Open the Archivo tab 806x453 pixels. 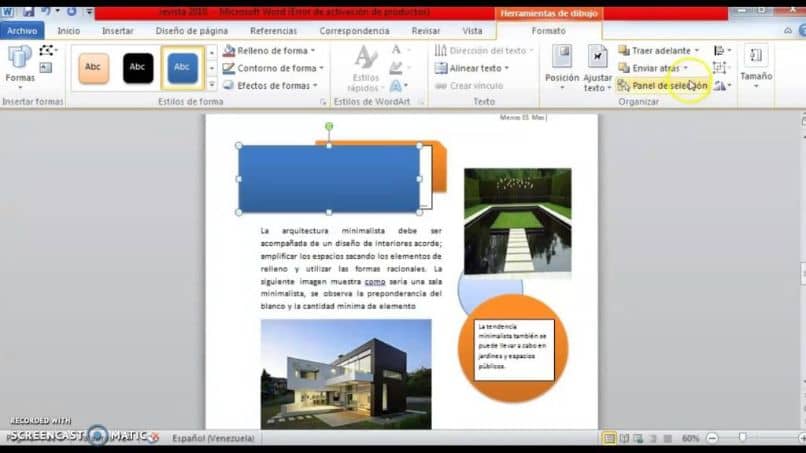(x=22, y=31)
